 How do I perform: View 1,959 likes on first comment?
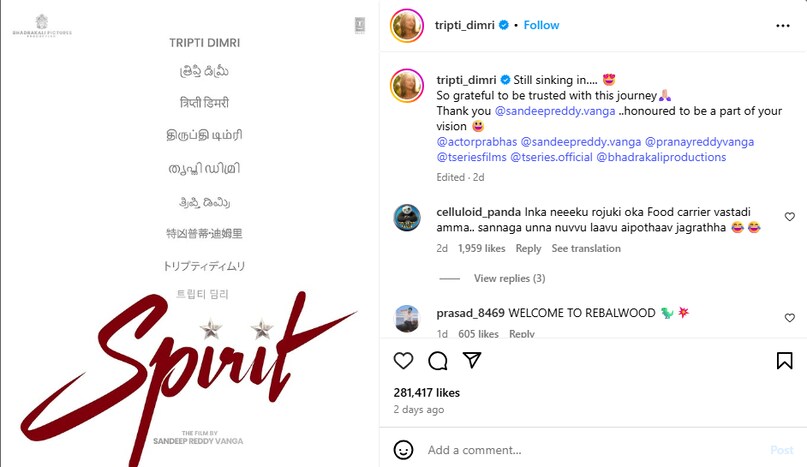point(481,248)
